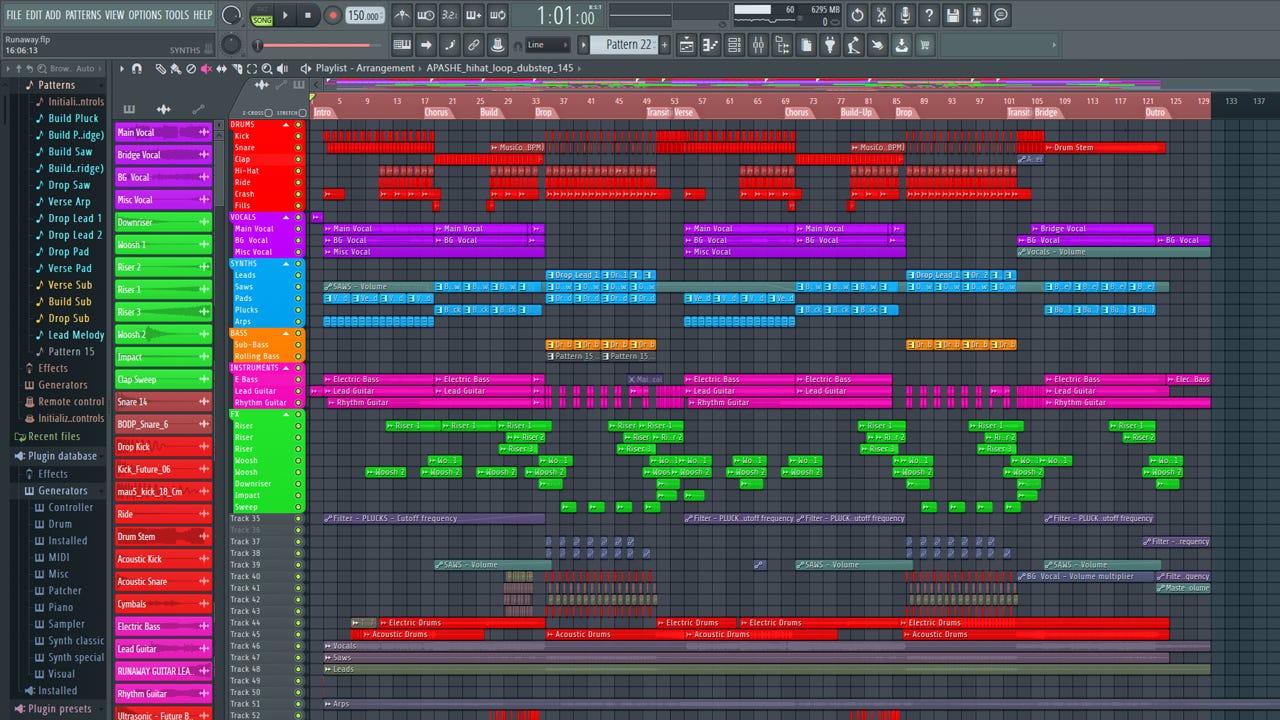This screenshot has width=1280, height=720.
Task: Collapse the FX track group
Action: pos(285,414)
